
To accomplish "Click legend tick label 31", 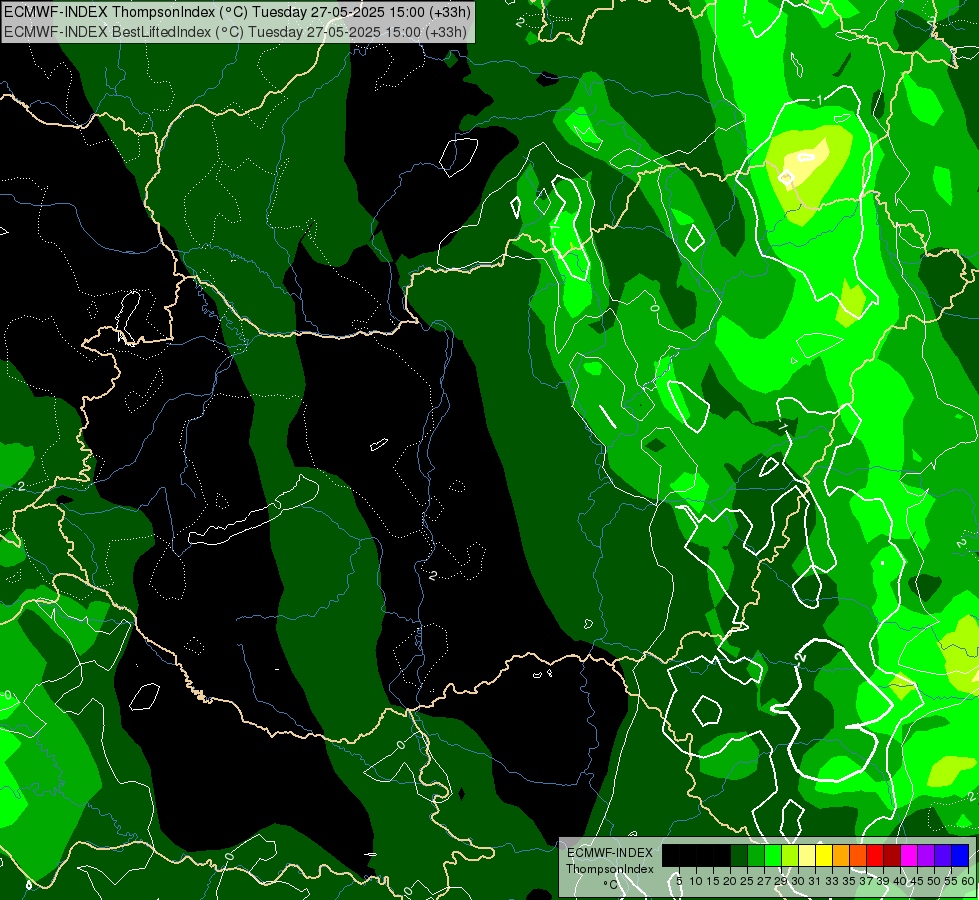I will (x=815, y=881).
